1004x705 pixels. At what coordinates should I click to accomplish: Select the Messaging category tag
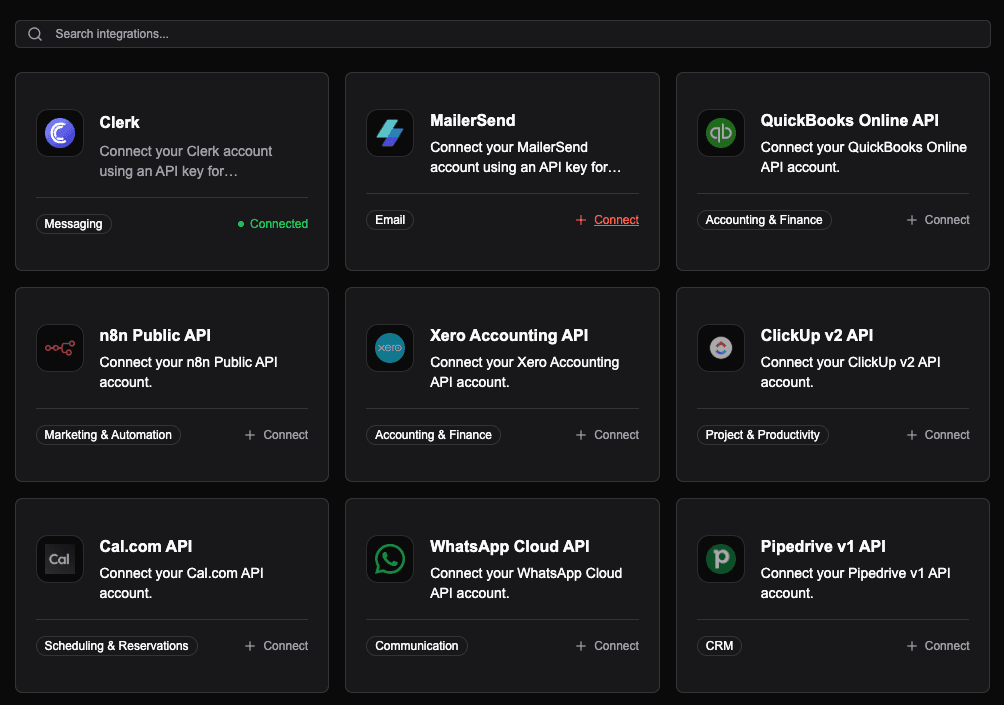pos(73,224)
